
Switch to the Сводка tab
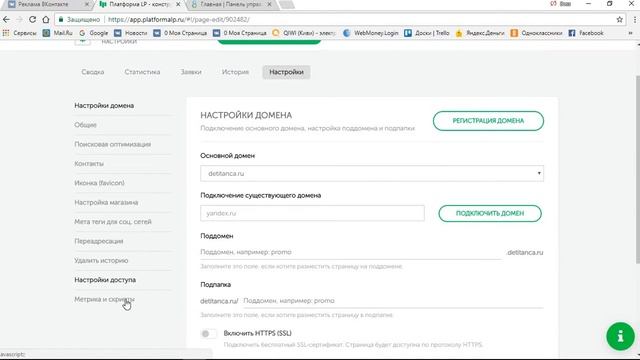pos(93,72)
